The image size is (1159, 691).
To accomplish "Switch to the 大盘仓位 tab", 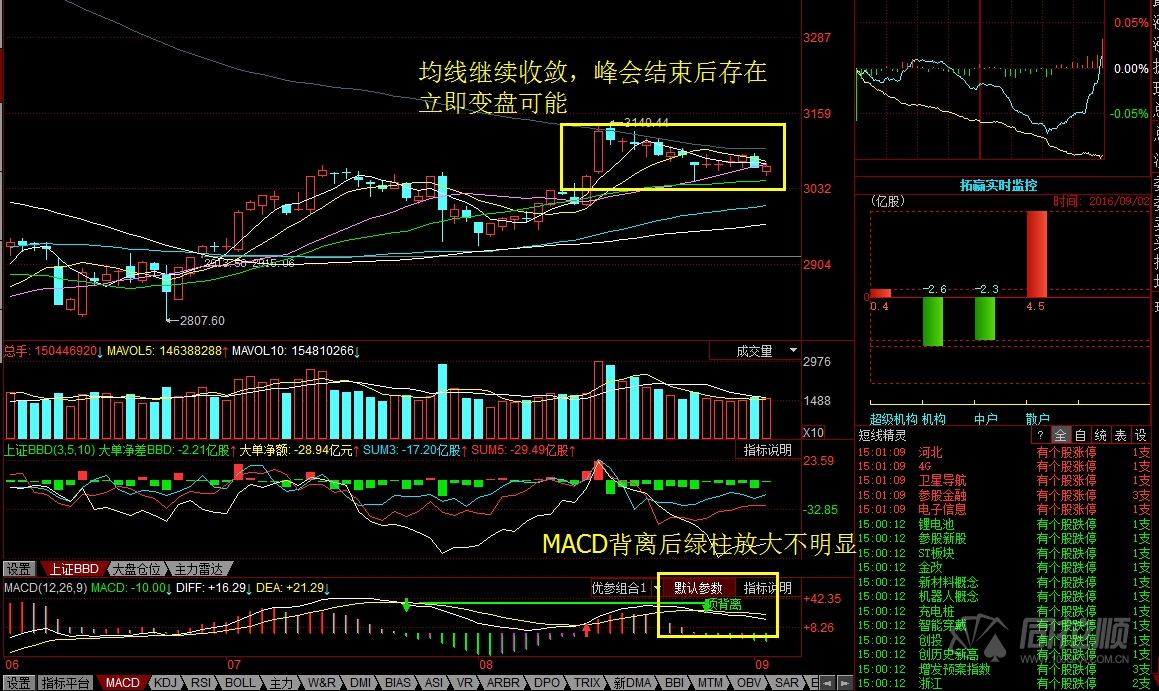I will pos(134,569).
